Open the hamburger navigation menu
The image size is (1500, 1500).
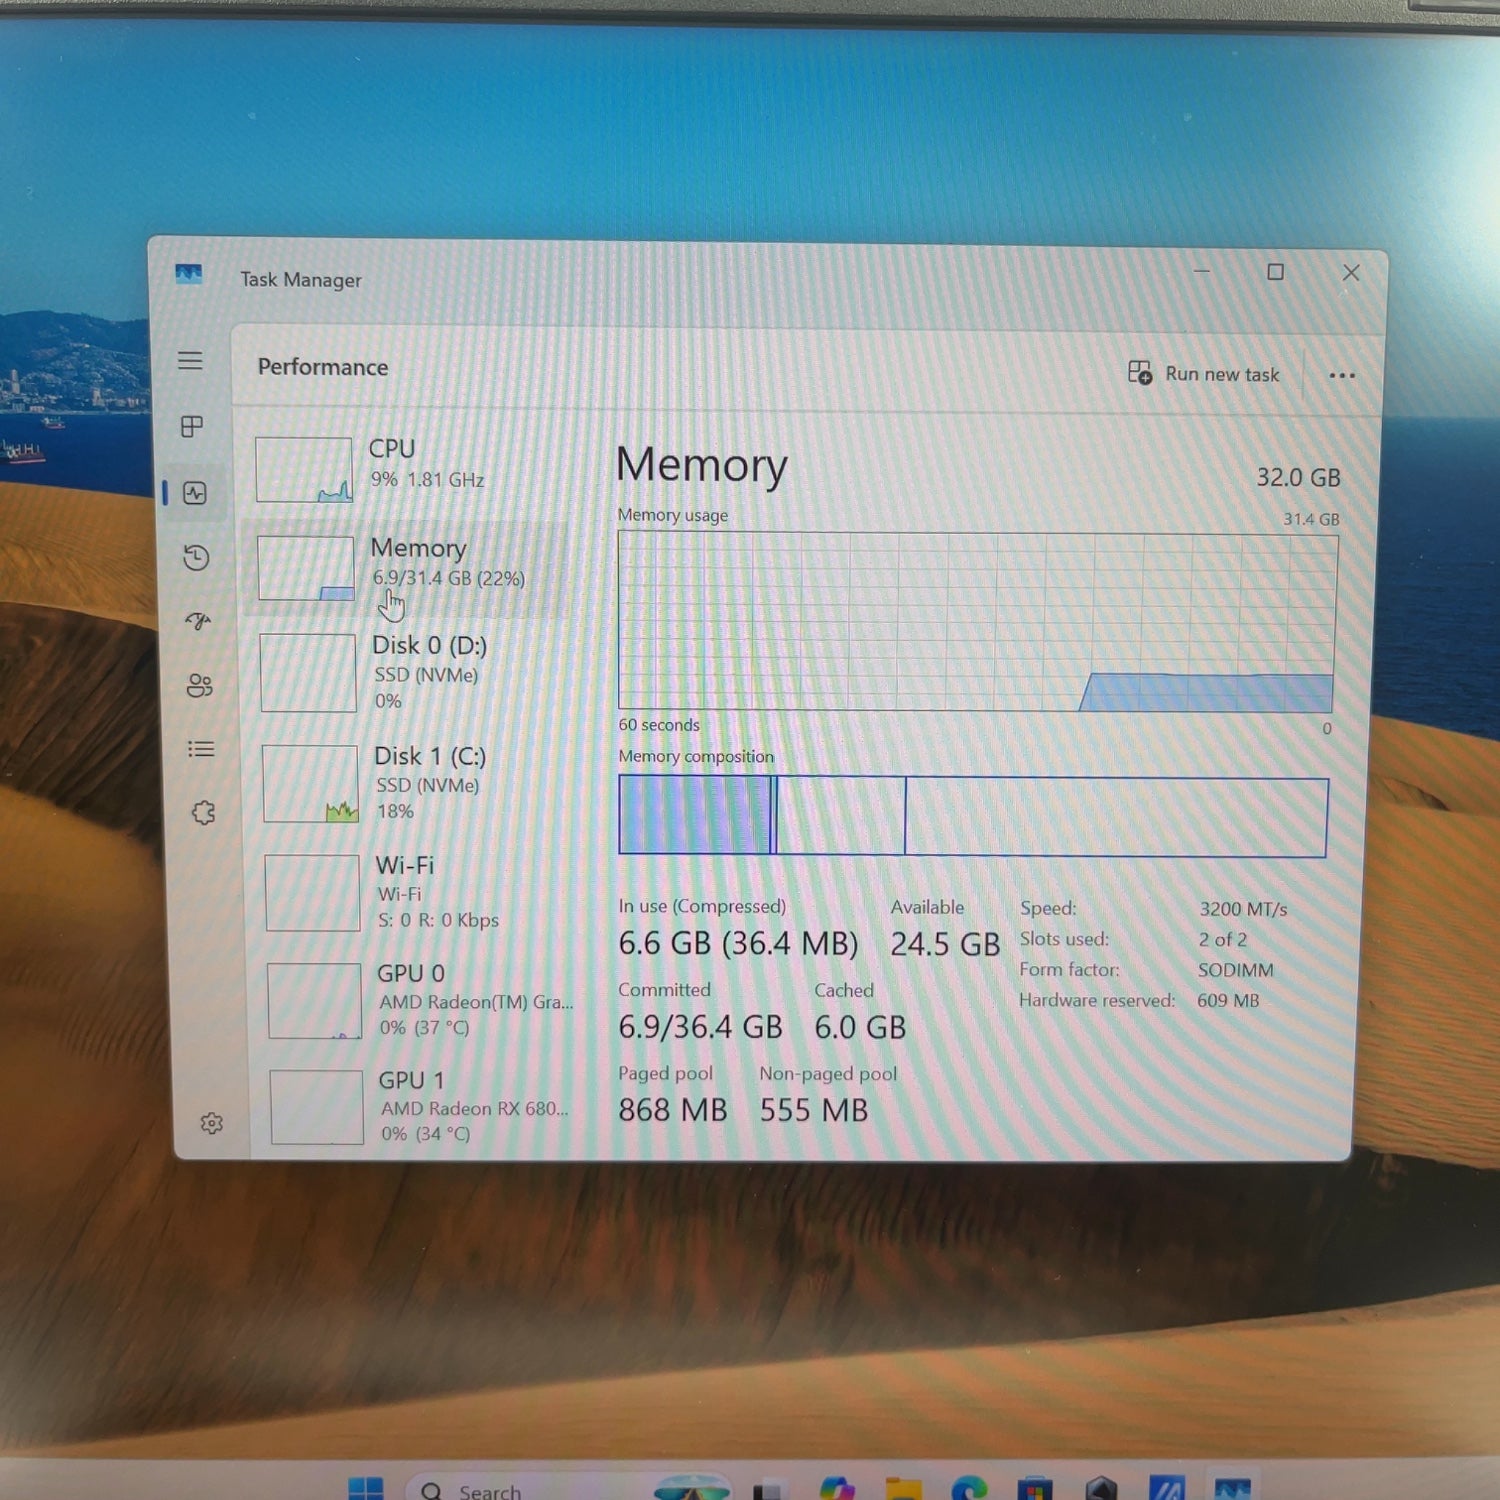pyautogui.click(x=190, y=361)
